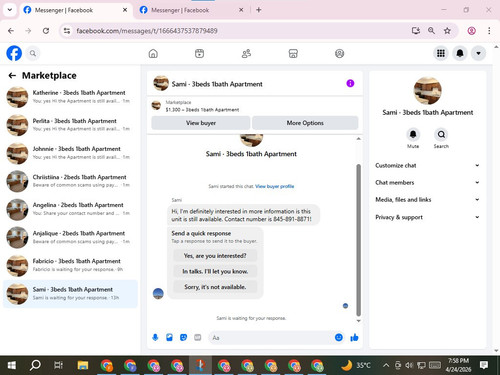This screenshot has height=375, width=500.
Task: Open the Sami profile picture in right panel
Action: point(427,91)
